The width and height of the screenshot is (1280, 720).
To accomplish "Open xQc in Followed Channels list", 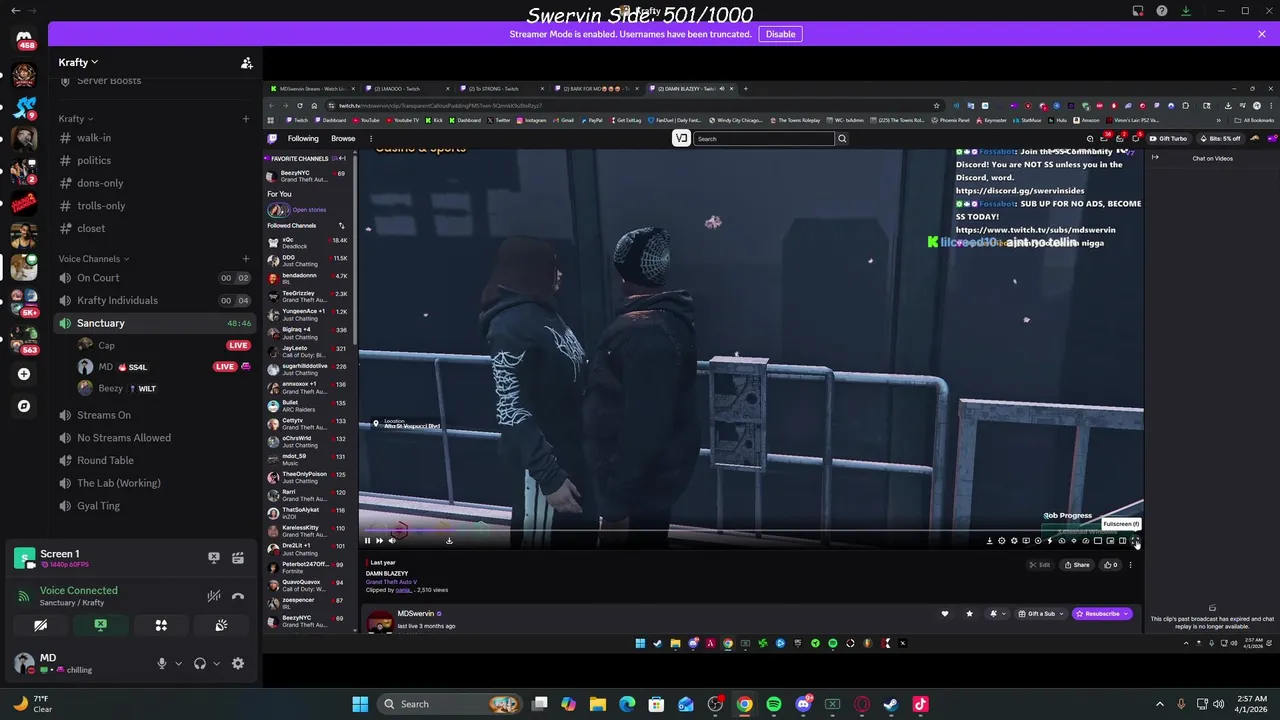I will click(x=307, y=243).
